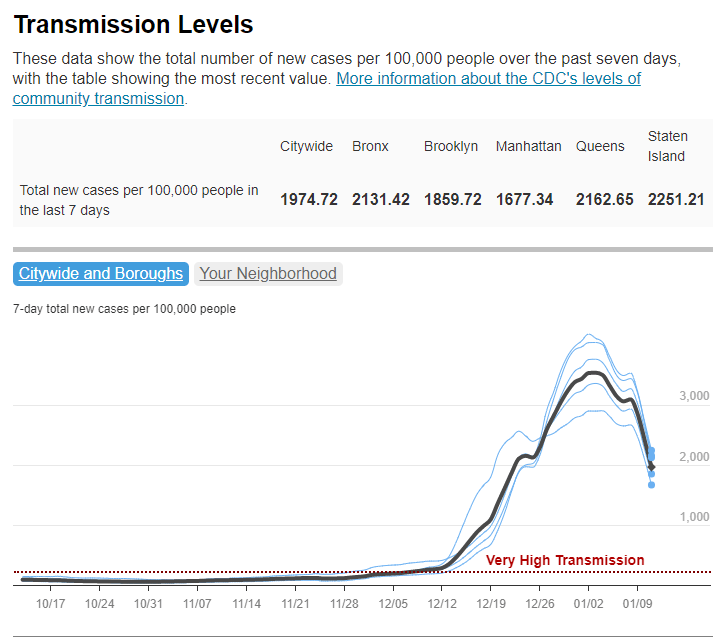Click the 01/02 date on chart axis

(x=588, y=604)
